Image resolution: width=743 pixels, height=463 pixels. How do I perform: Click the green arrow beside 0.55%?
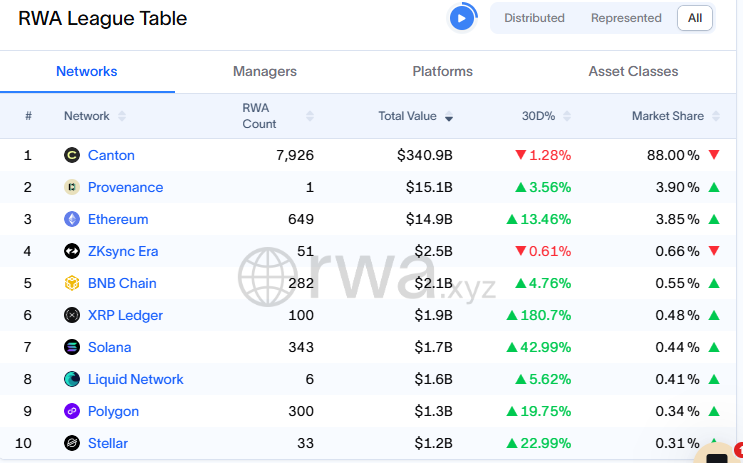[714, 283]
